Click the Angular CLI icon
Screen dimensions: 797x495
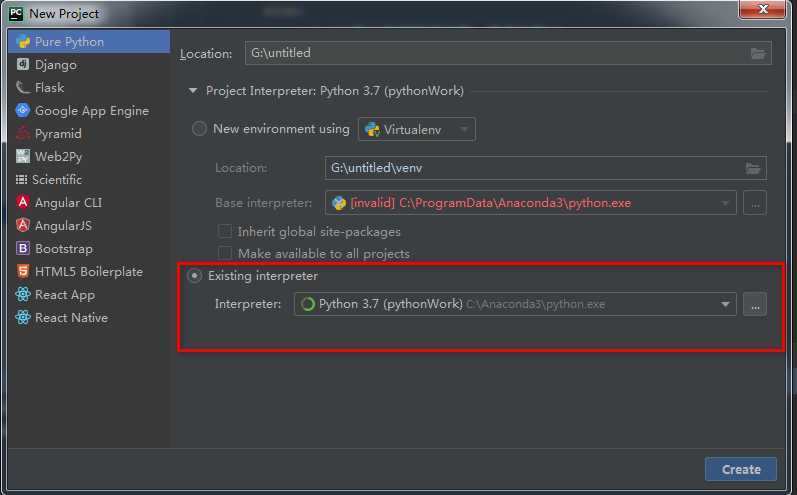23,202
